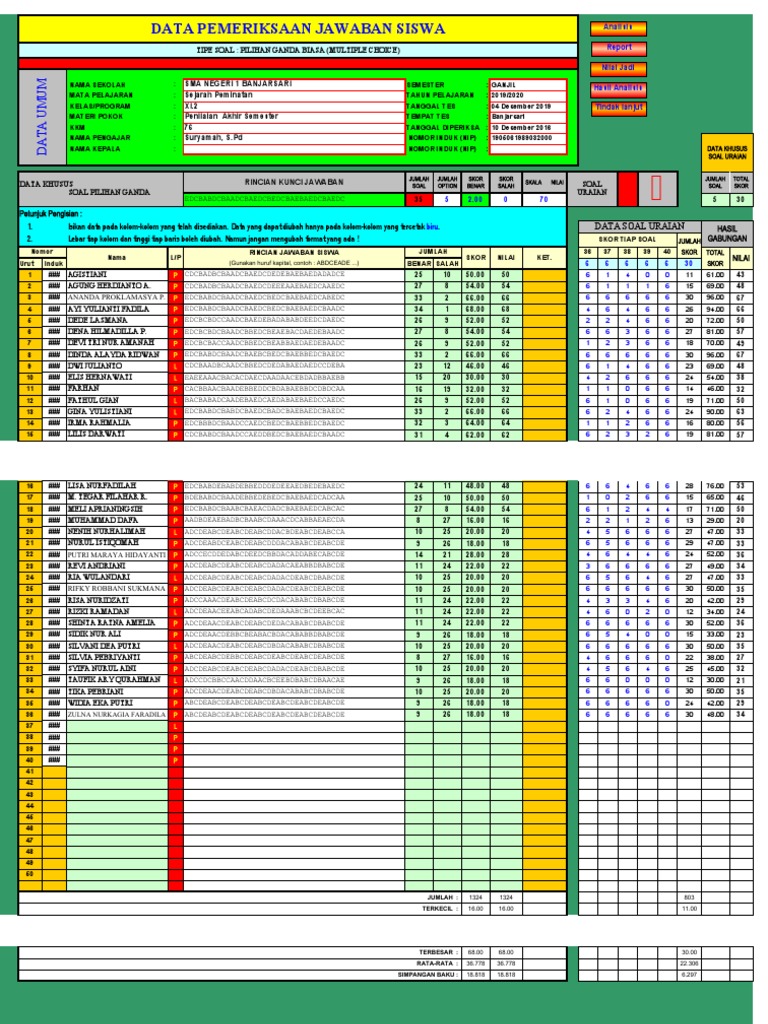Screen dimensions: 768x1024
Task: Click the JUMLAH total in the SKOR column
Action: coord(475,897)
